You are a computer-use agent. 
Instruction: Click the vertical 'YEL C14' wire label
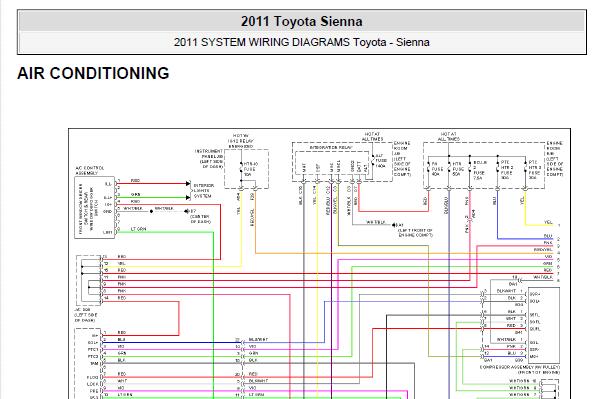(314, 195)
